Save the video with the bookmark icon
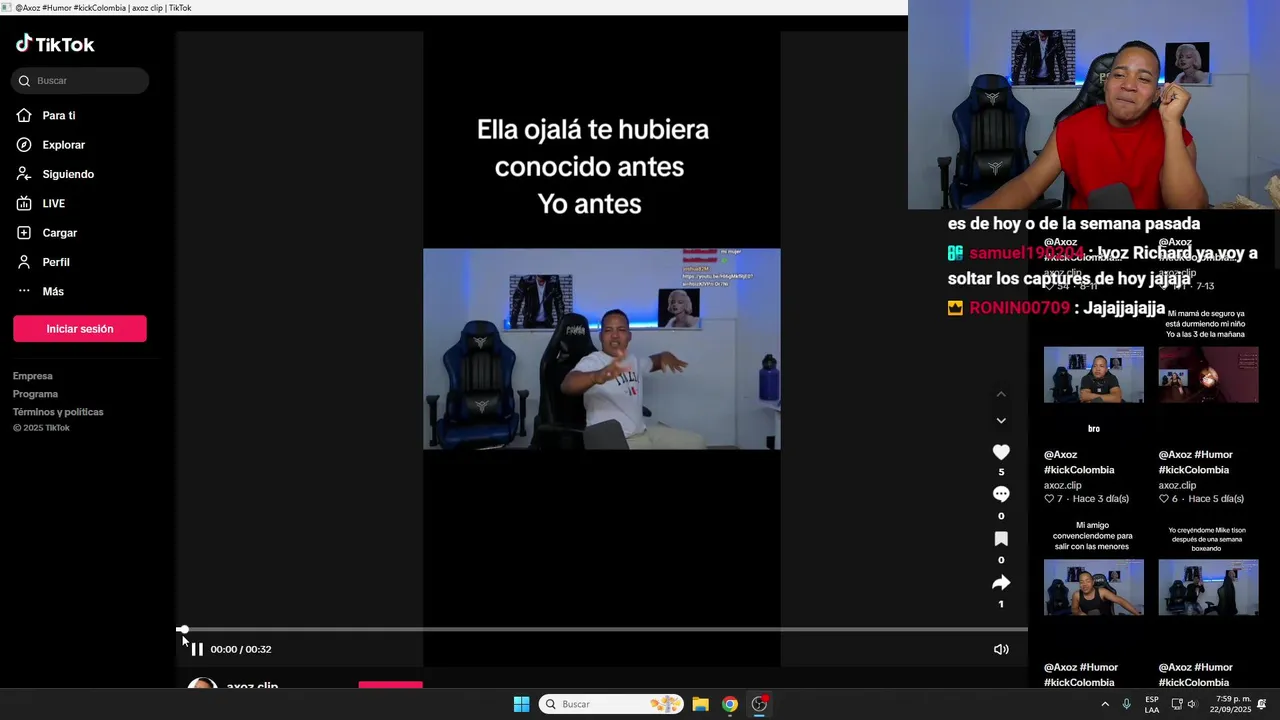1280x720 pixels. pyautogui.click(x=1001, y=538)
